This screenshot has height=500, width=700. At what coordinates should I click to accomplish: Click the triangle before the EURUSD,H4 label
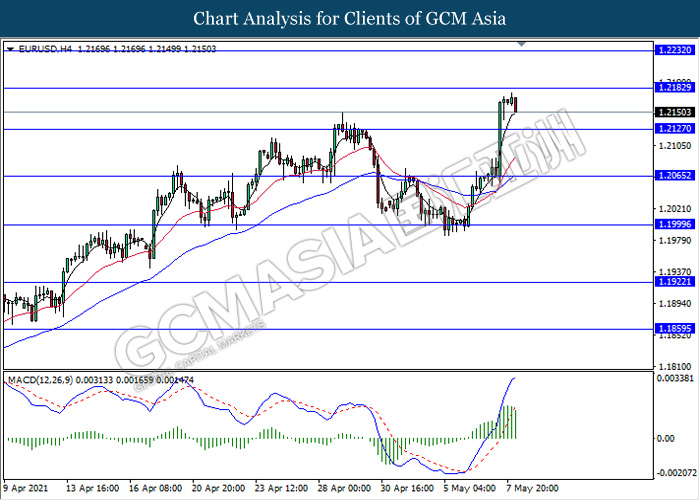tap(10, 49)
